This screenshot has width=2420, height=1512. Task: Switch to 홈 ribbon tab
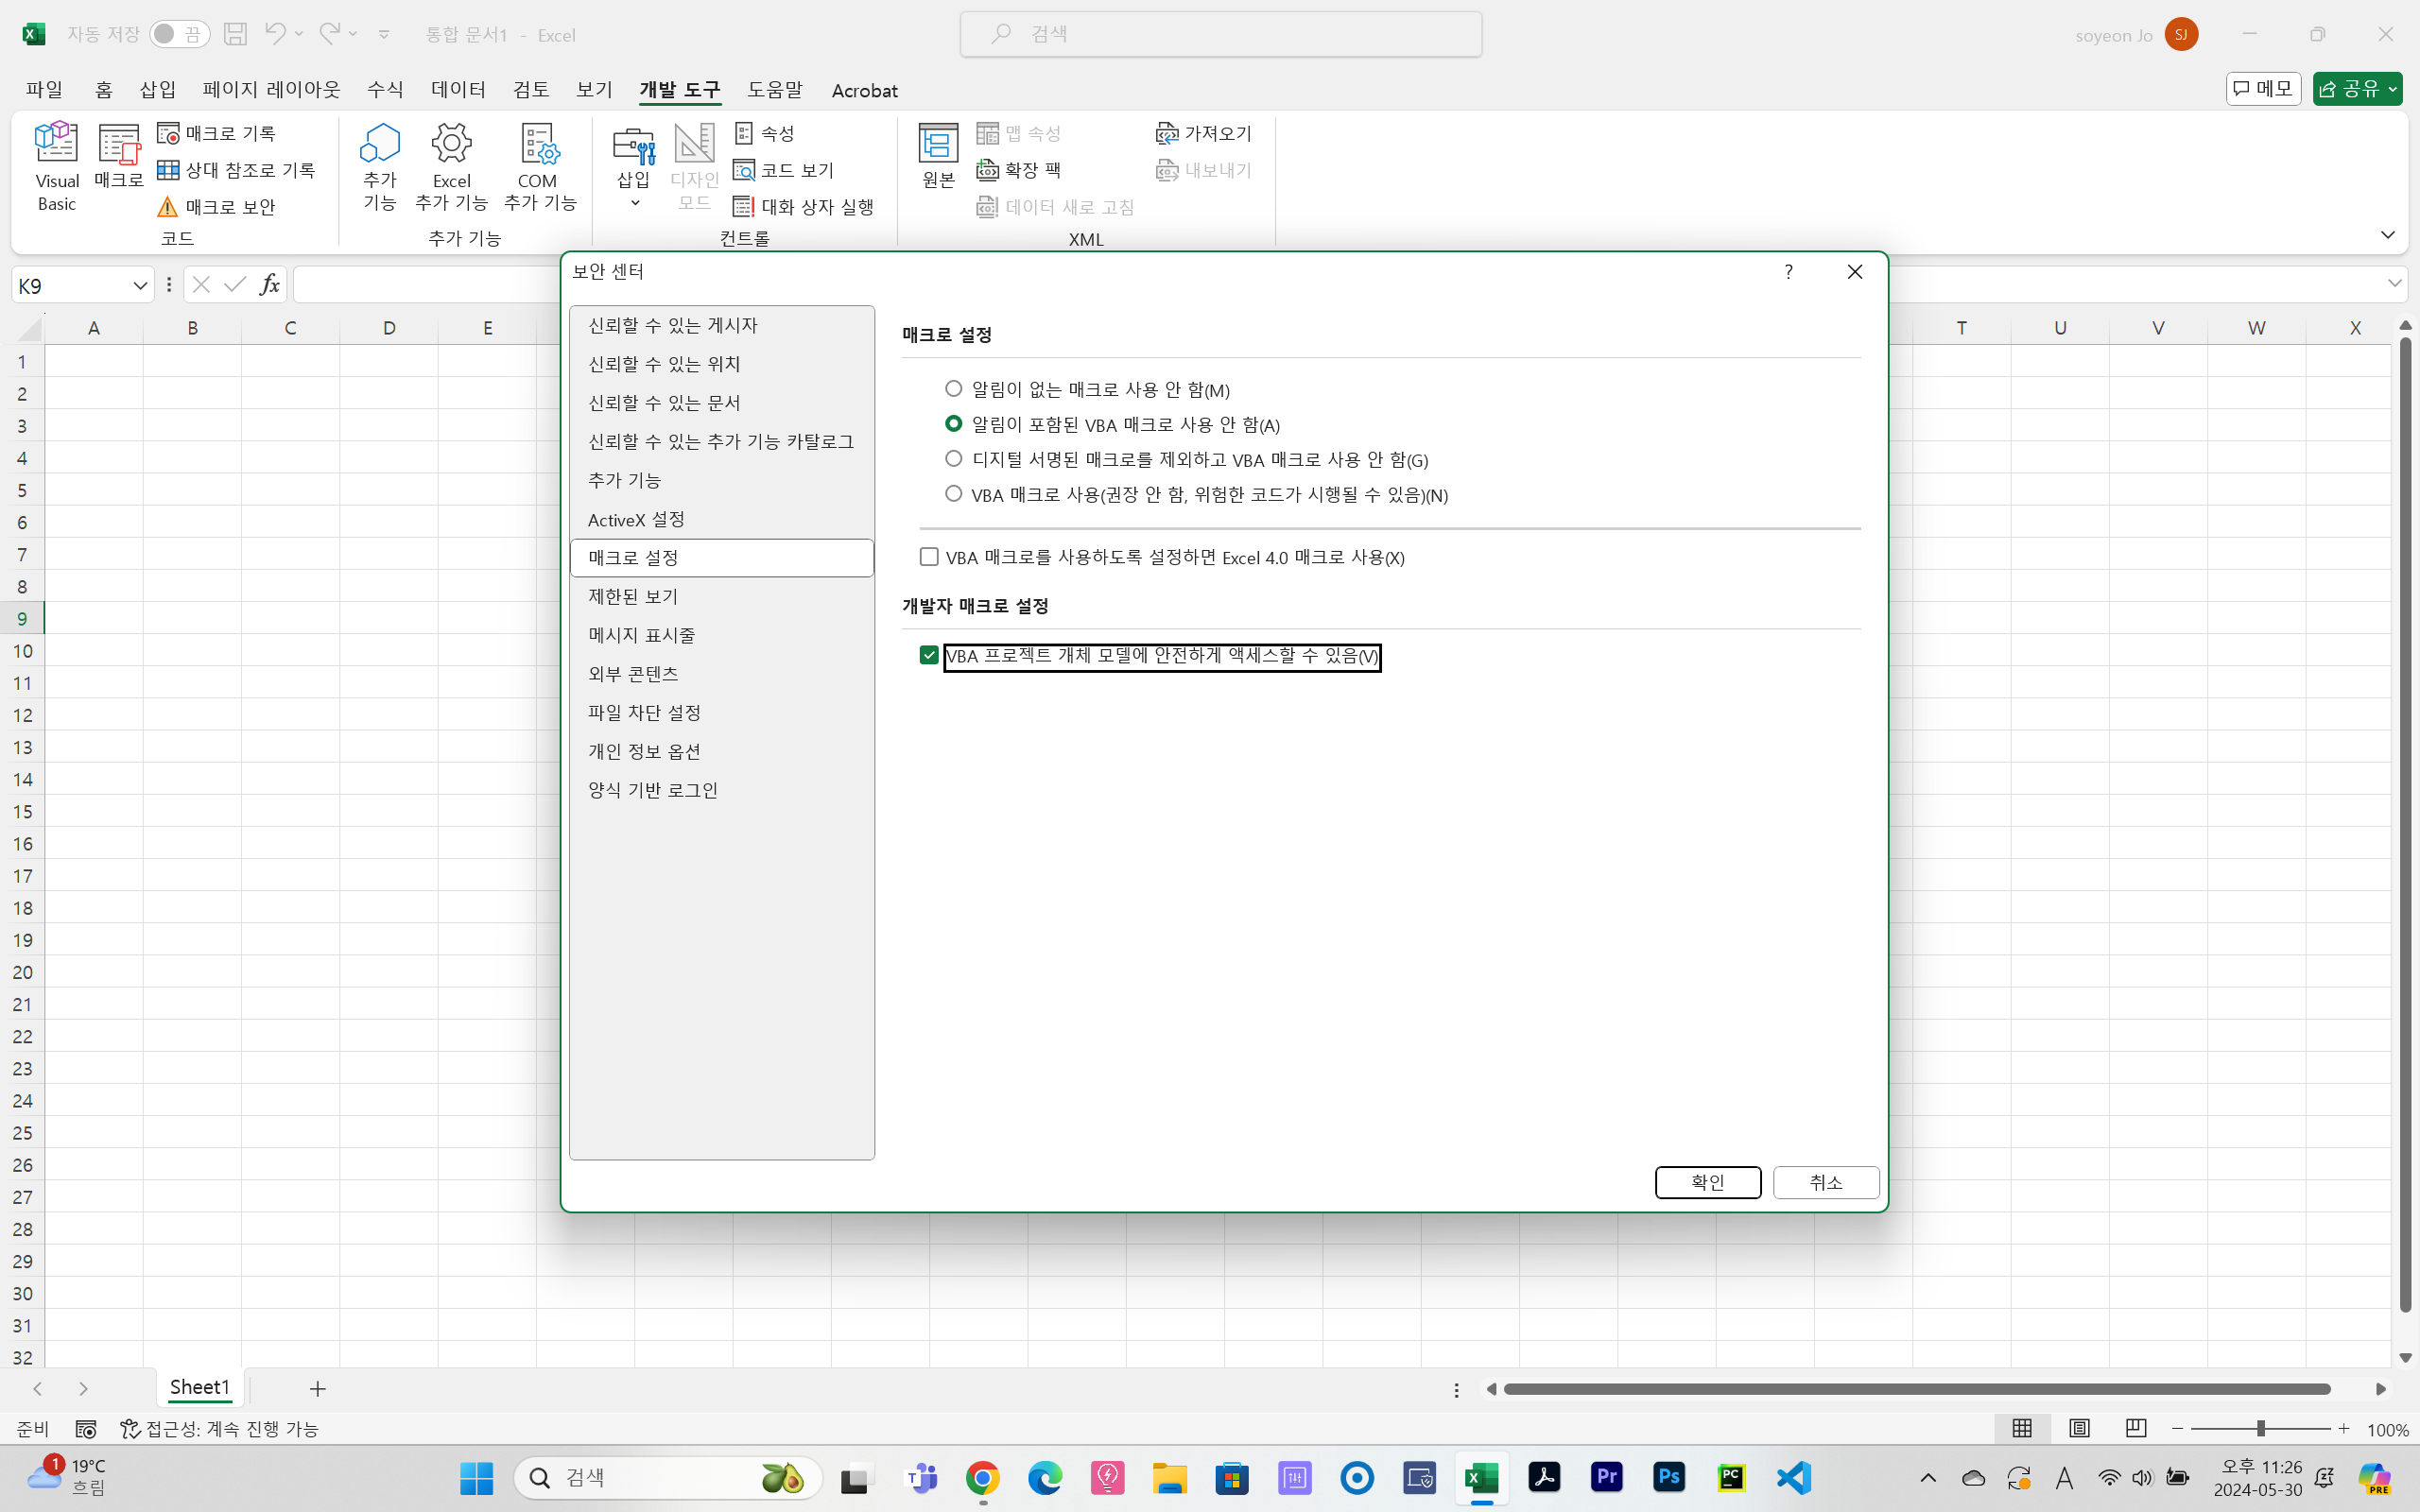(x=104, y=89)
